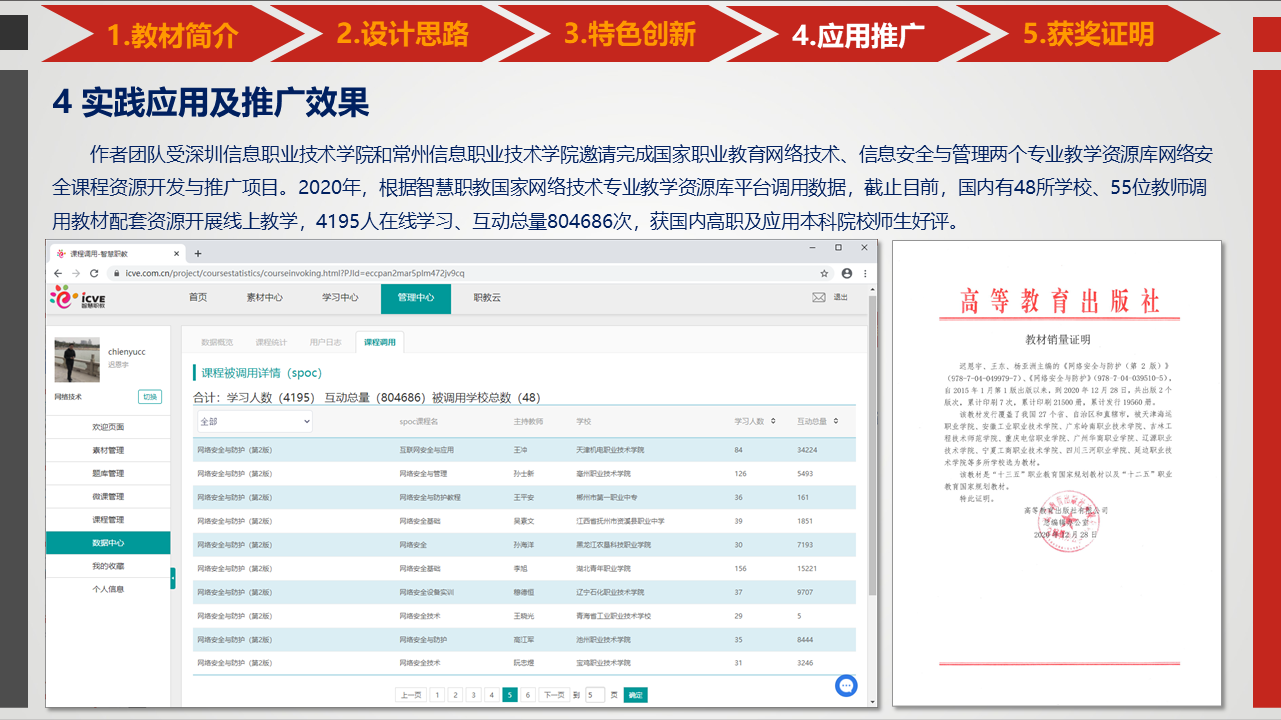Select 数据中心 in the sidebar

click(x=108, y=542)
